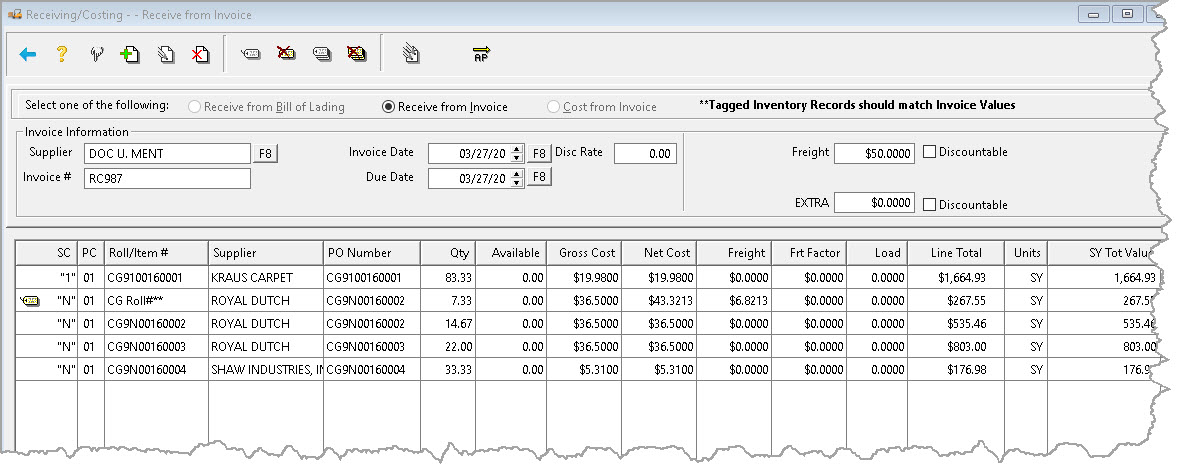Click the Frt Factor column header

pyautogui.click(x=809, y=253)
